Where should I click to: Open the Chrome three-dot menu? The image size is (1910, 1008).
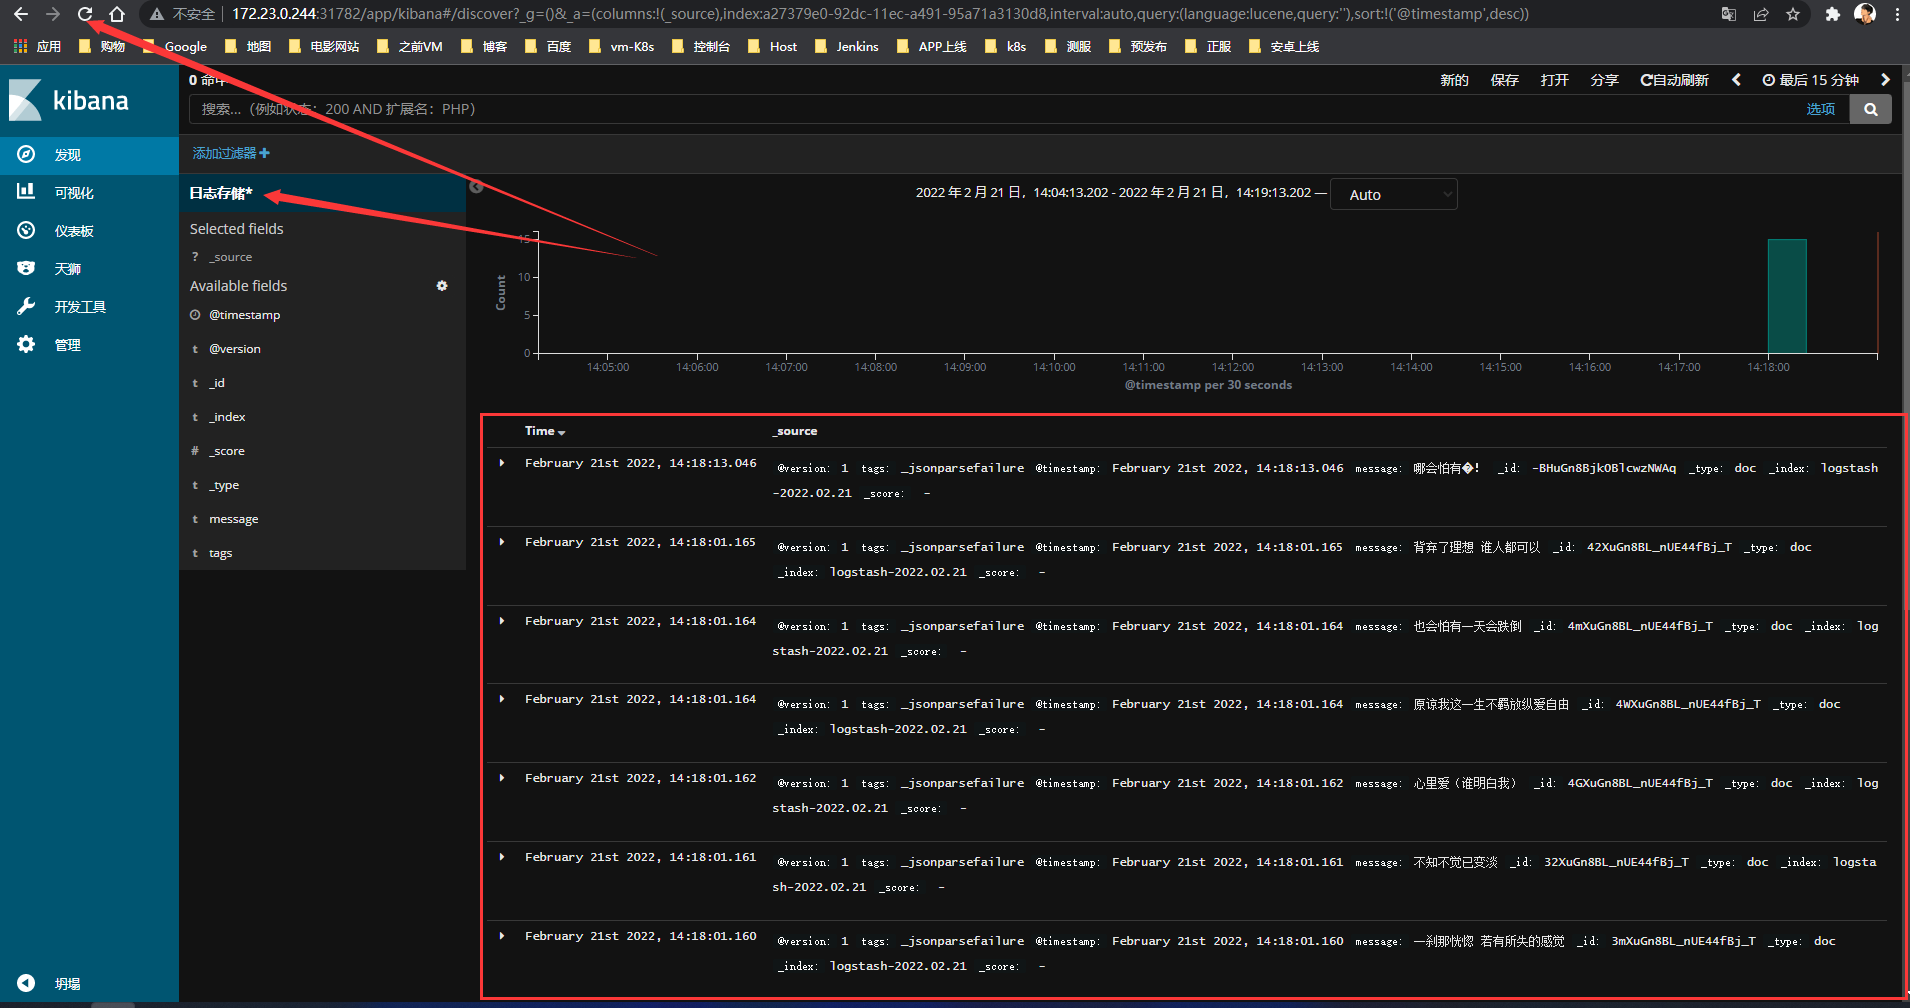tap(1896, 14)
